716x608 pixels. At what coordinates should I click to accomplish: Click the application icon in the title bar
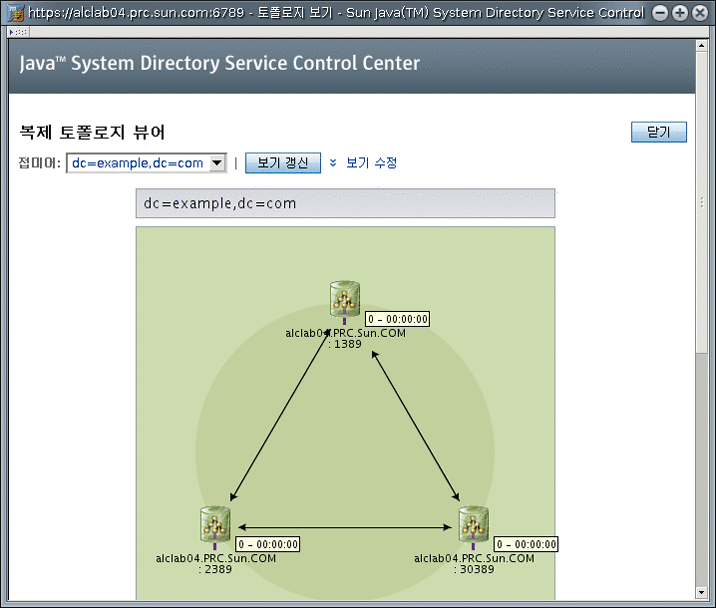tap(16, 13)
